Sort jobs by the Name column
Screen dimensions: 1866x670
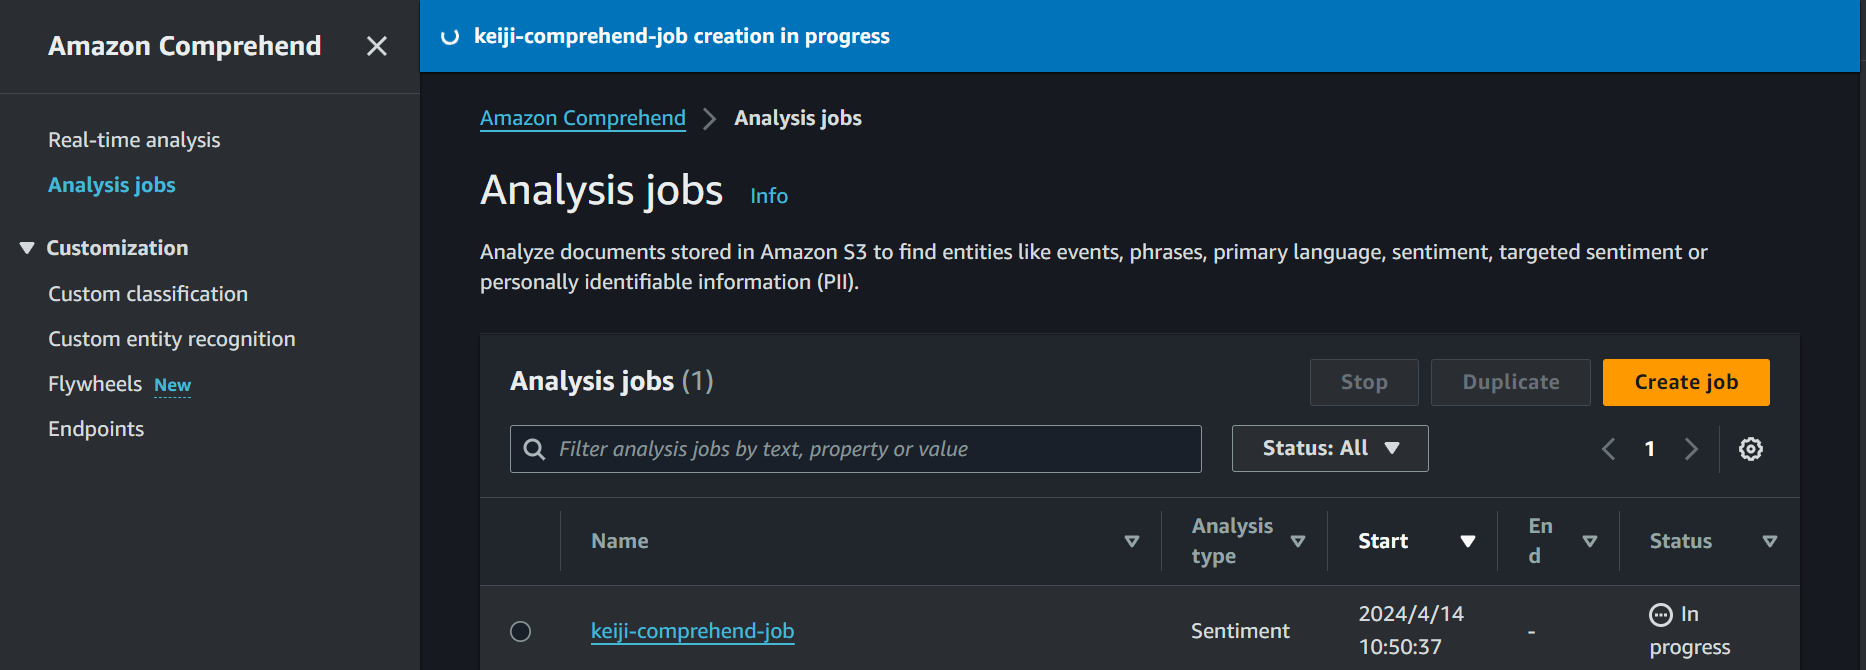click(x=1131, y=541)
